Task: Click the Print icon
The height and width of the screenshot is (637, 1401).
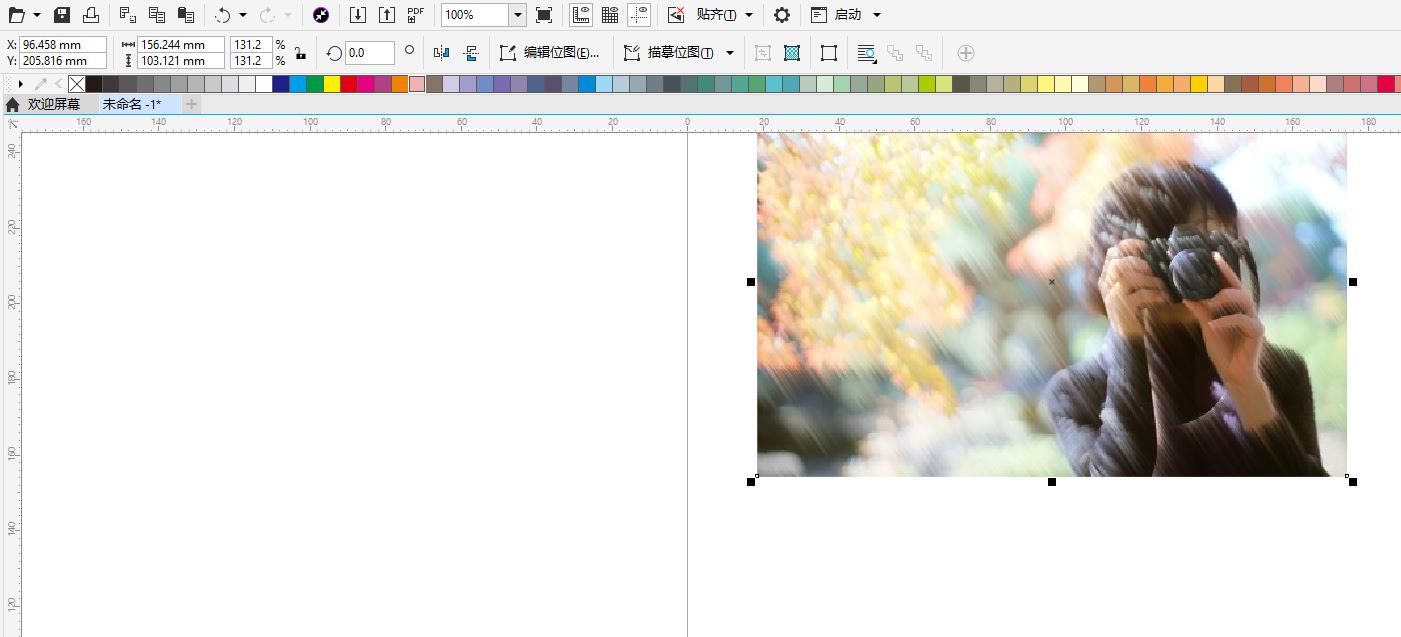Action: (x=91, y=15)
